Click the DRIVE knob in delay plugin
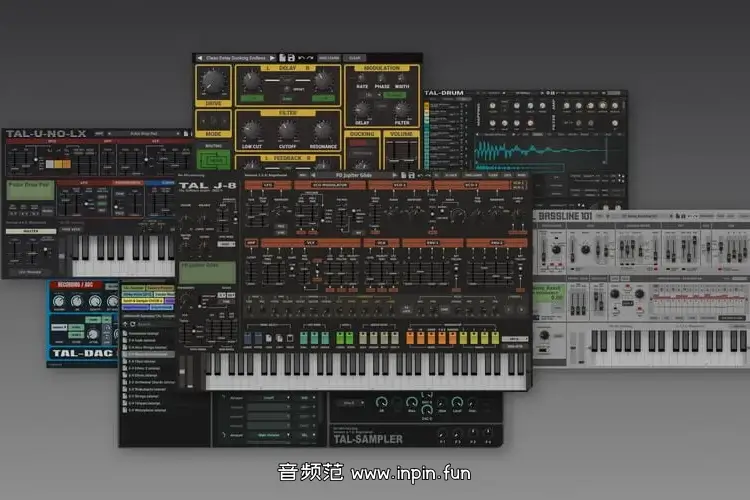Image resolution: width=750 pixels, height=500 pixels. coord(213,82)
